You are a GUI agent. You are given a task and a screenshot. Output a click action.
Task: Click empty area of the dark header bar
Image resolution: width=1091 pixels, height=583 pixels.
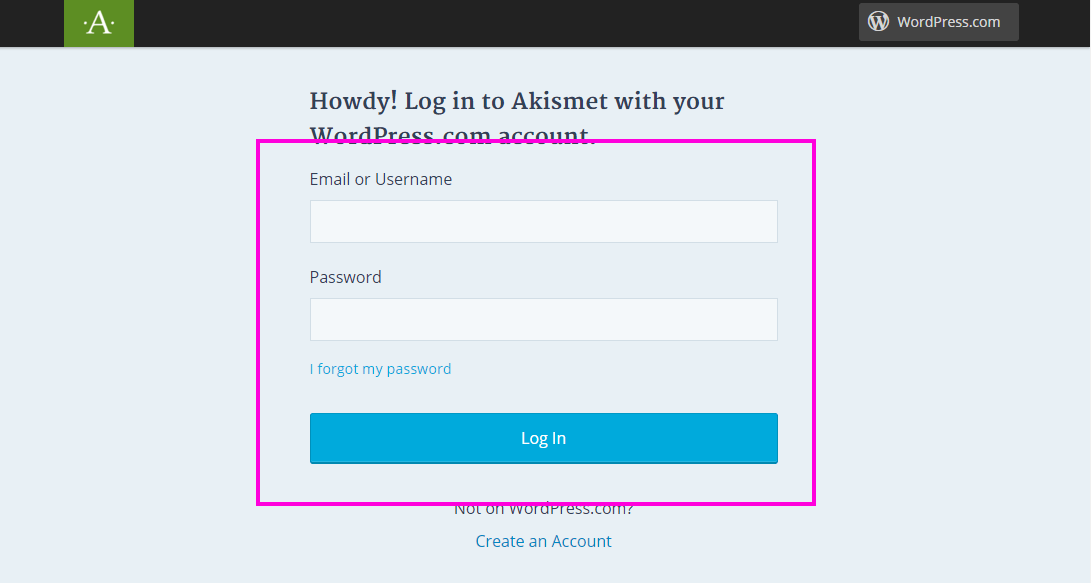pos(487,23)
